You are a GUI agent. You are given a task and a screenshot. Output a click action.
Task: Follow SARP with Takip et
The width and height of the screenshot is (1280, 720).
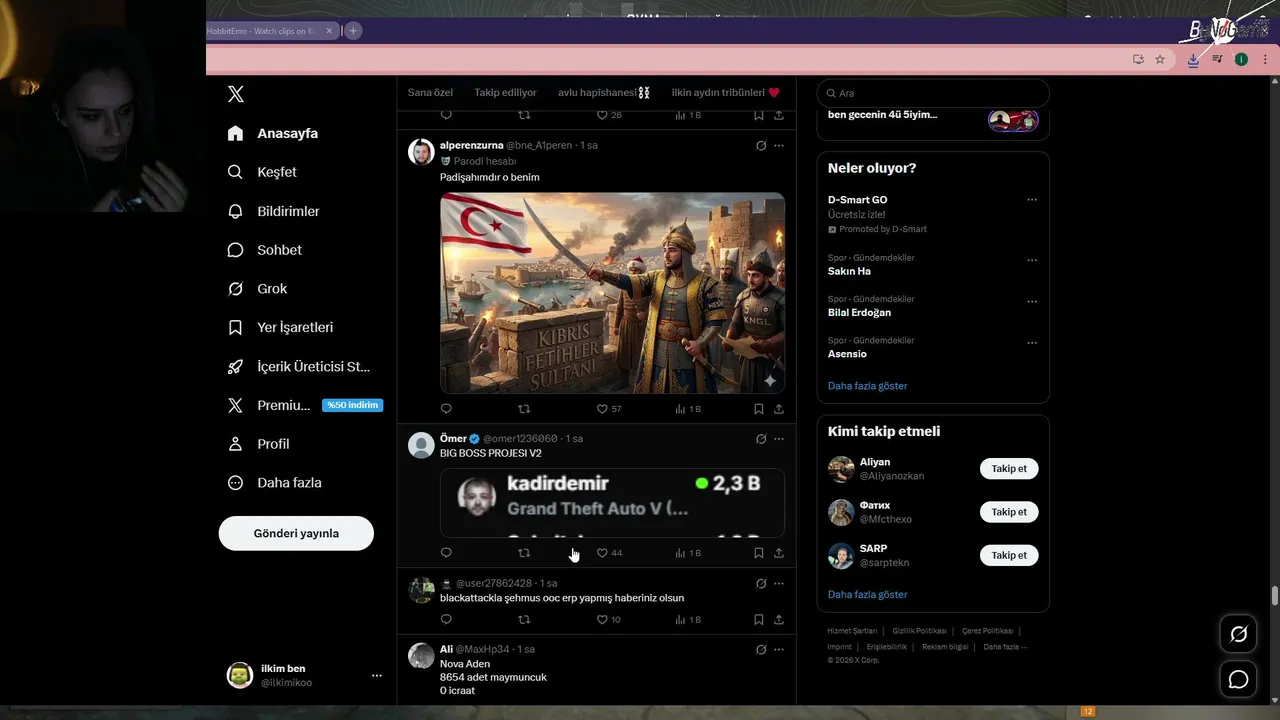coord(1009,555)
